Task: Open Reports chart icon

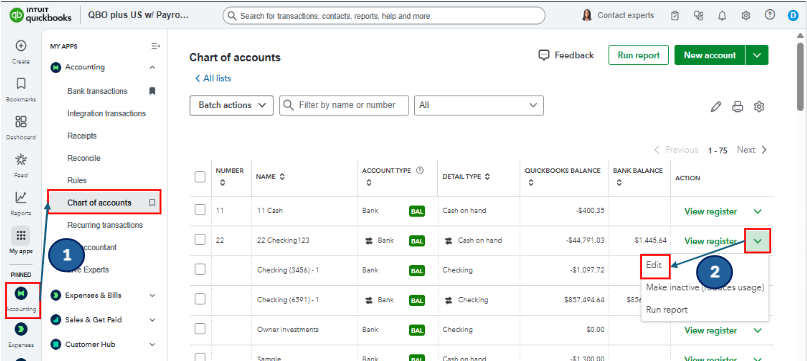Action: pyautogui.click(x=21, y=197)
